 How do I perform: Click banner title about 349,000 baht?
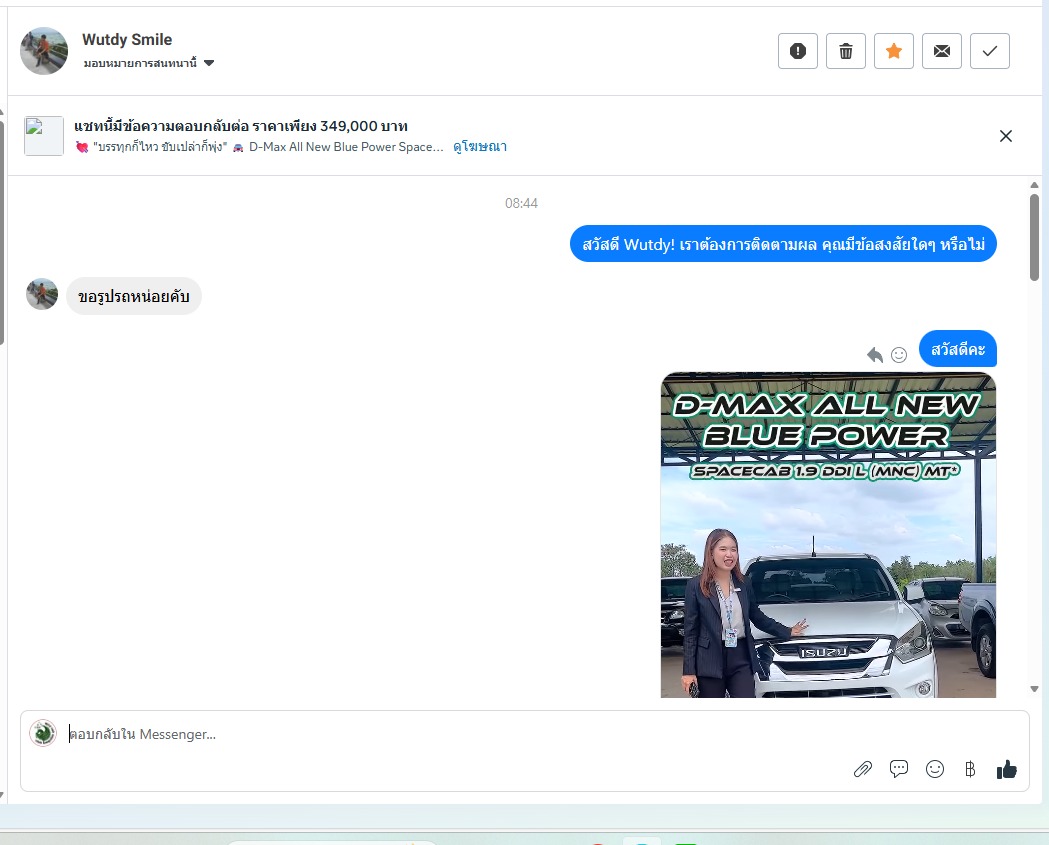(241, 126)
